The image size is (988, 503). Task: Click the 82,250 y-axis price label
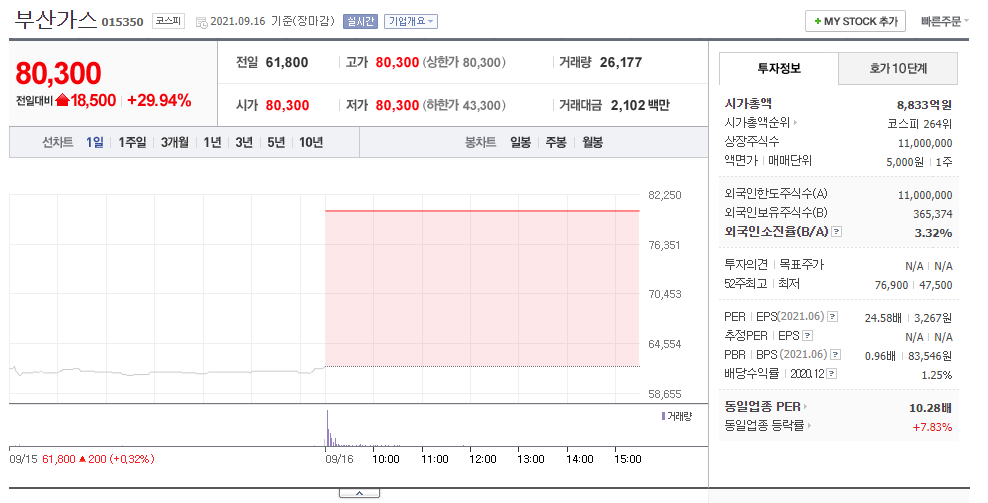tap(665, 195)
